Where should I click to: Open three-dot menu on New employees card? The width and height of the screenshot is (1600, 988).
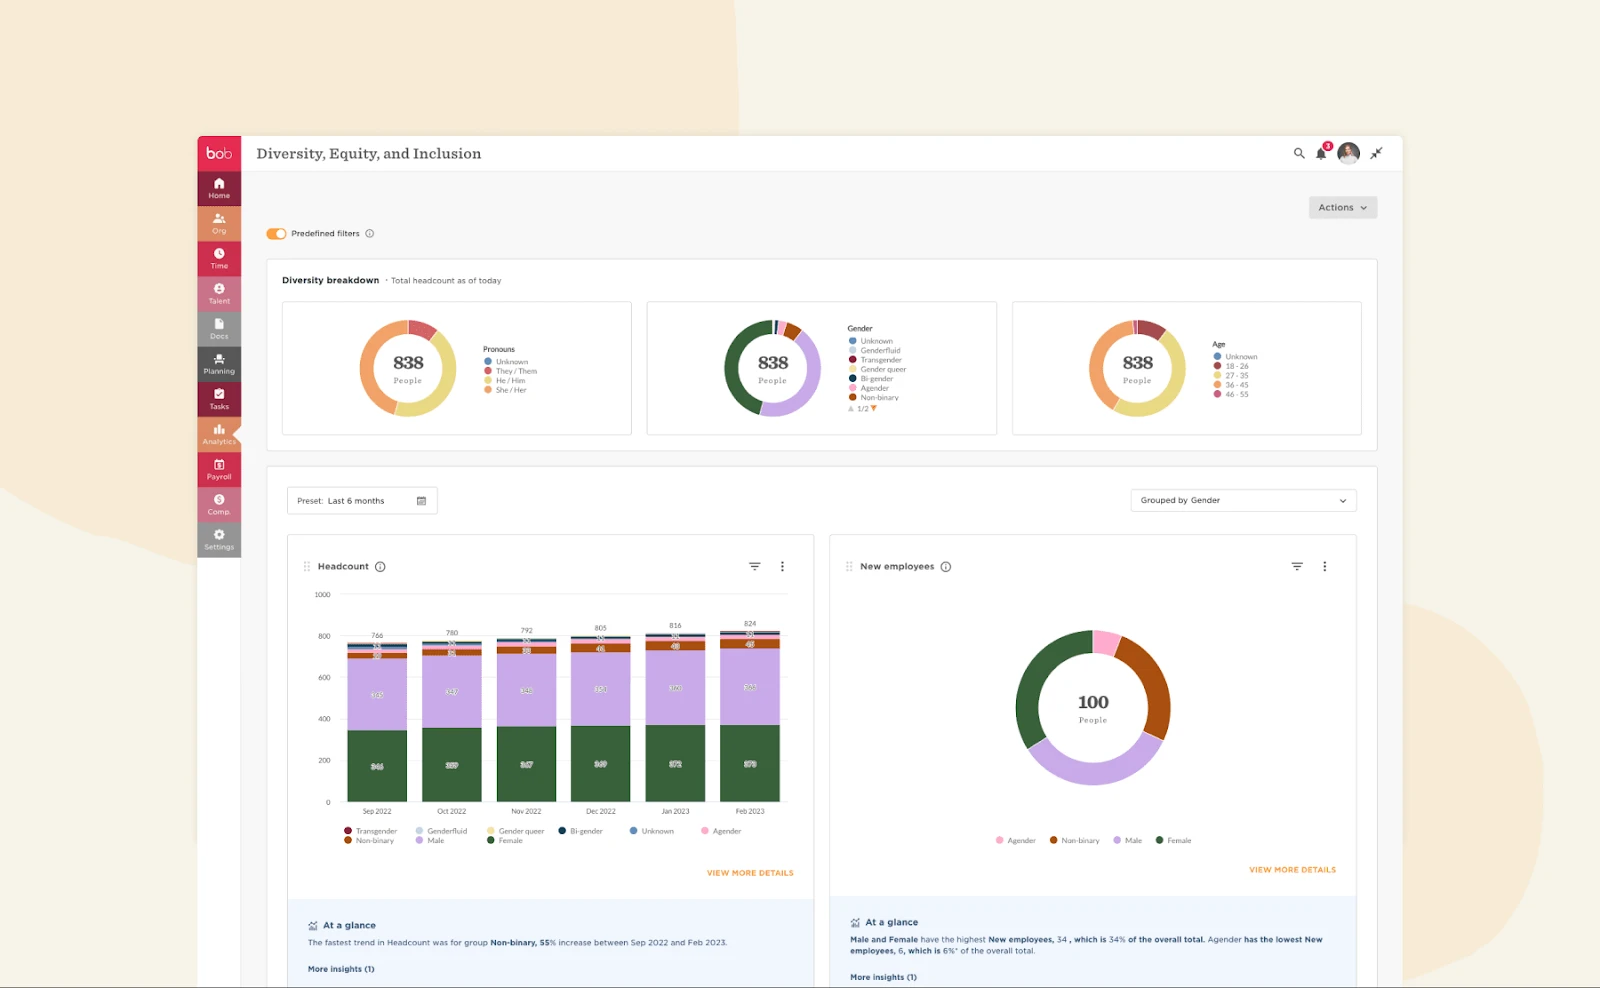pos(1325,566)
